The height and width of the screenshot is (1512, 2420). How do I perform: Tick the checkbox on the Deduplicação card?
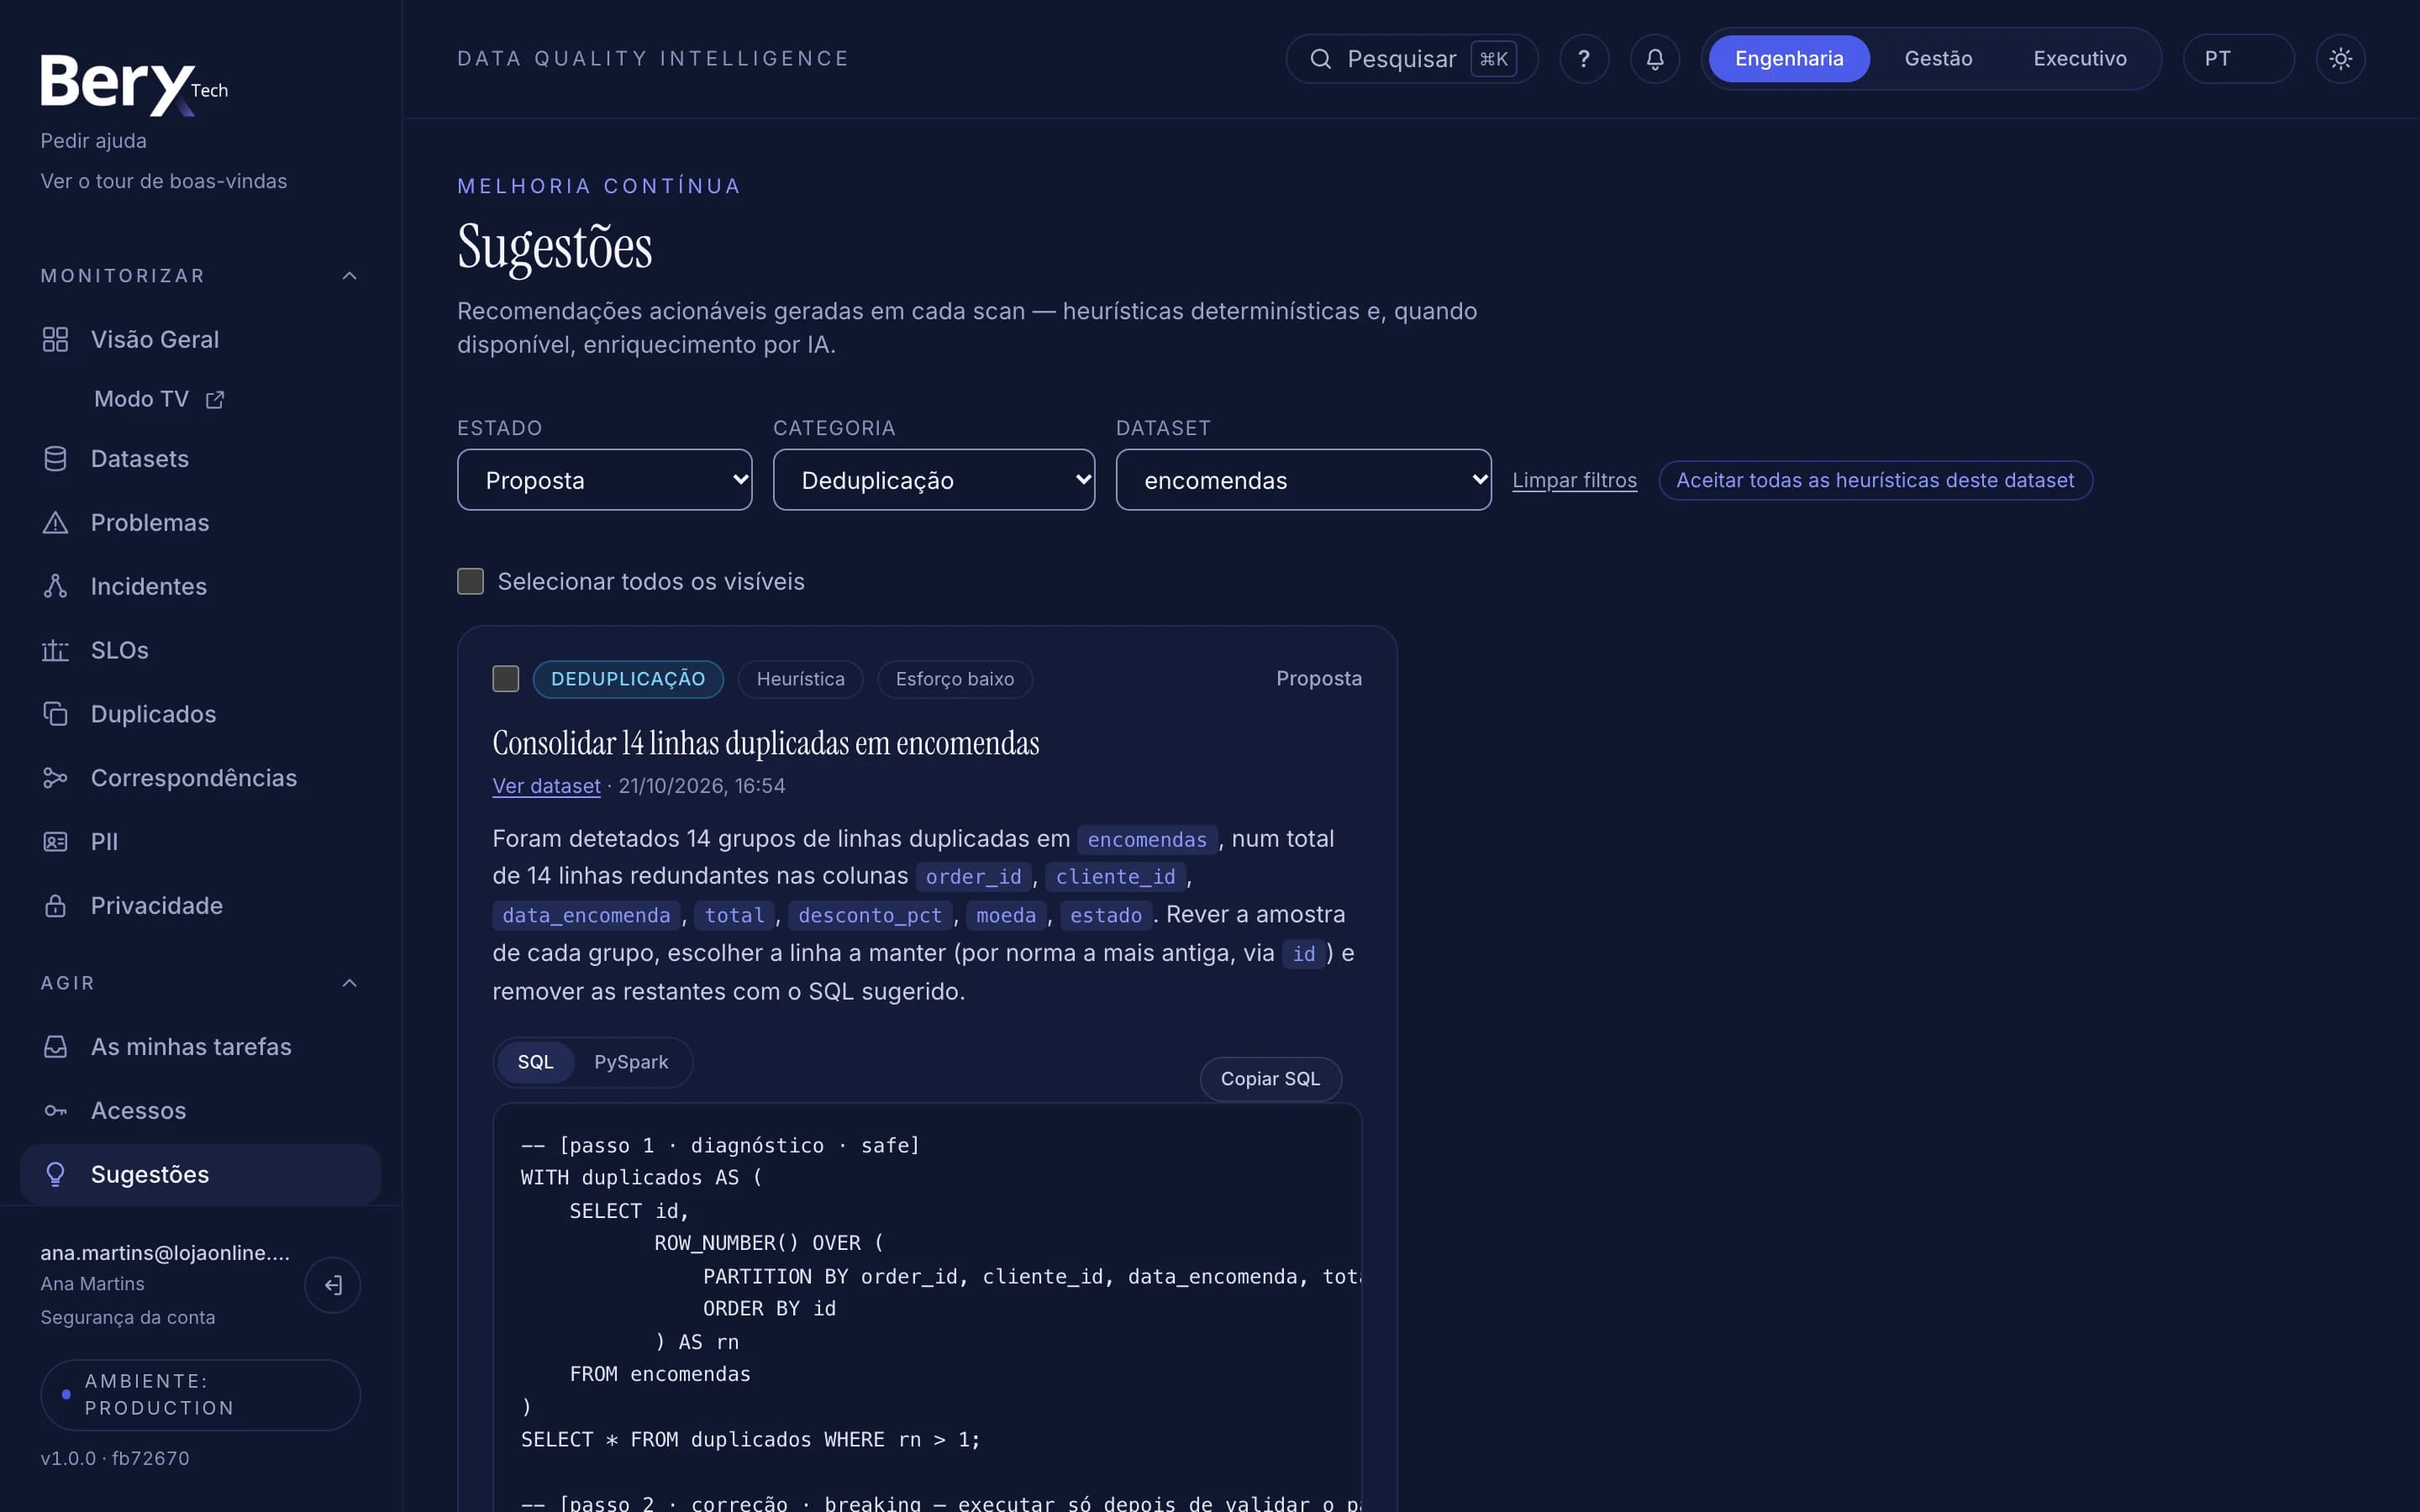(x=506, y=679)
